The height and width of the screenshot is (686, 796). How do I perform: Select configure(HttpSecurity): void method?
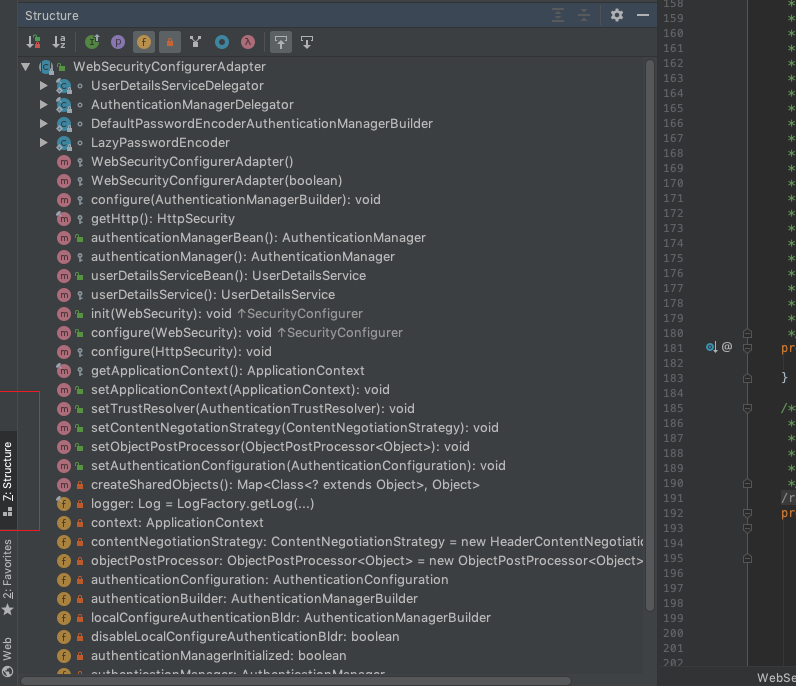point(181,352)
